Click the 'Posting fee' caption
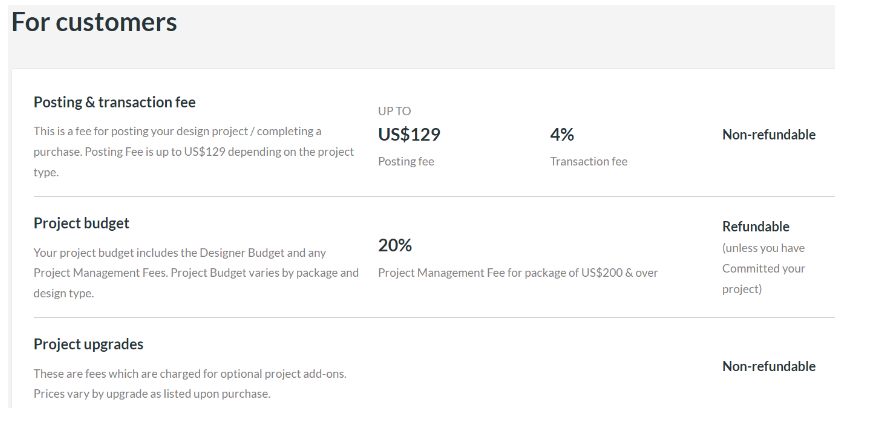This screenshot has width=887, height=432. click(x=406, y=162)
